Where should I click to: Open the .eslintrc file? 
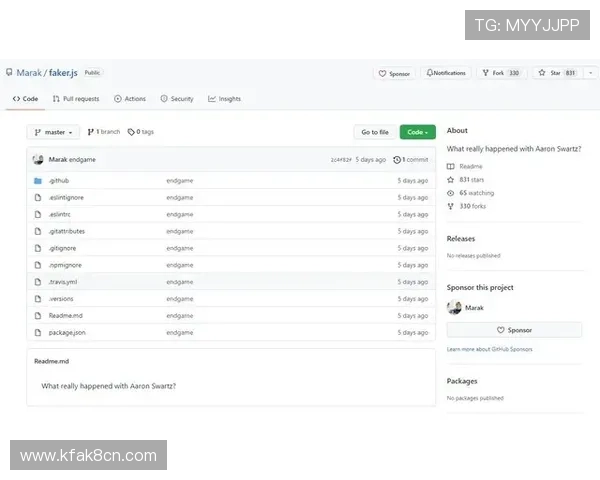click(60, 214)
